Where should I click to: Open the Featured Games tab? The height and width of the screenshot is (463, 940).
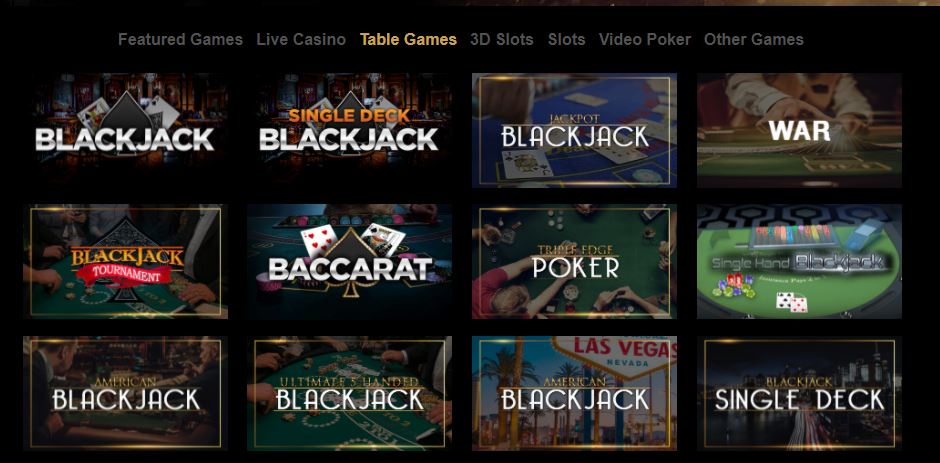coord(180,40)
